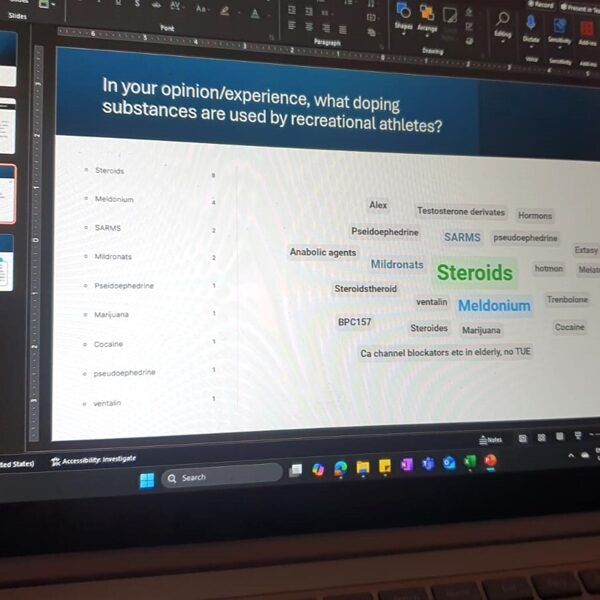The height and width of the screenshot is (600, 600).
Task: Click the green Steroids word on slide
Action: click(474, 272)
